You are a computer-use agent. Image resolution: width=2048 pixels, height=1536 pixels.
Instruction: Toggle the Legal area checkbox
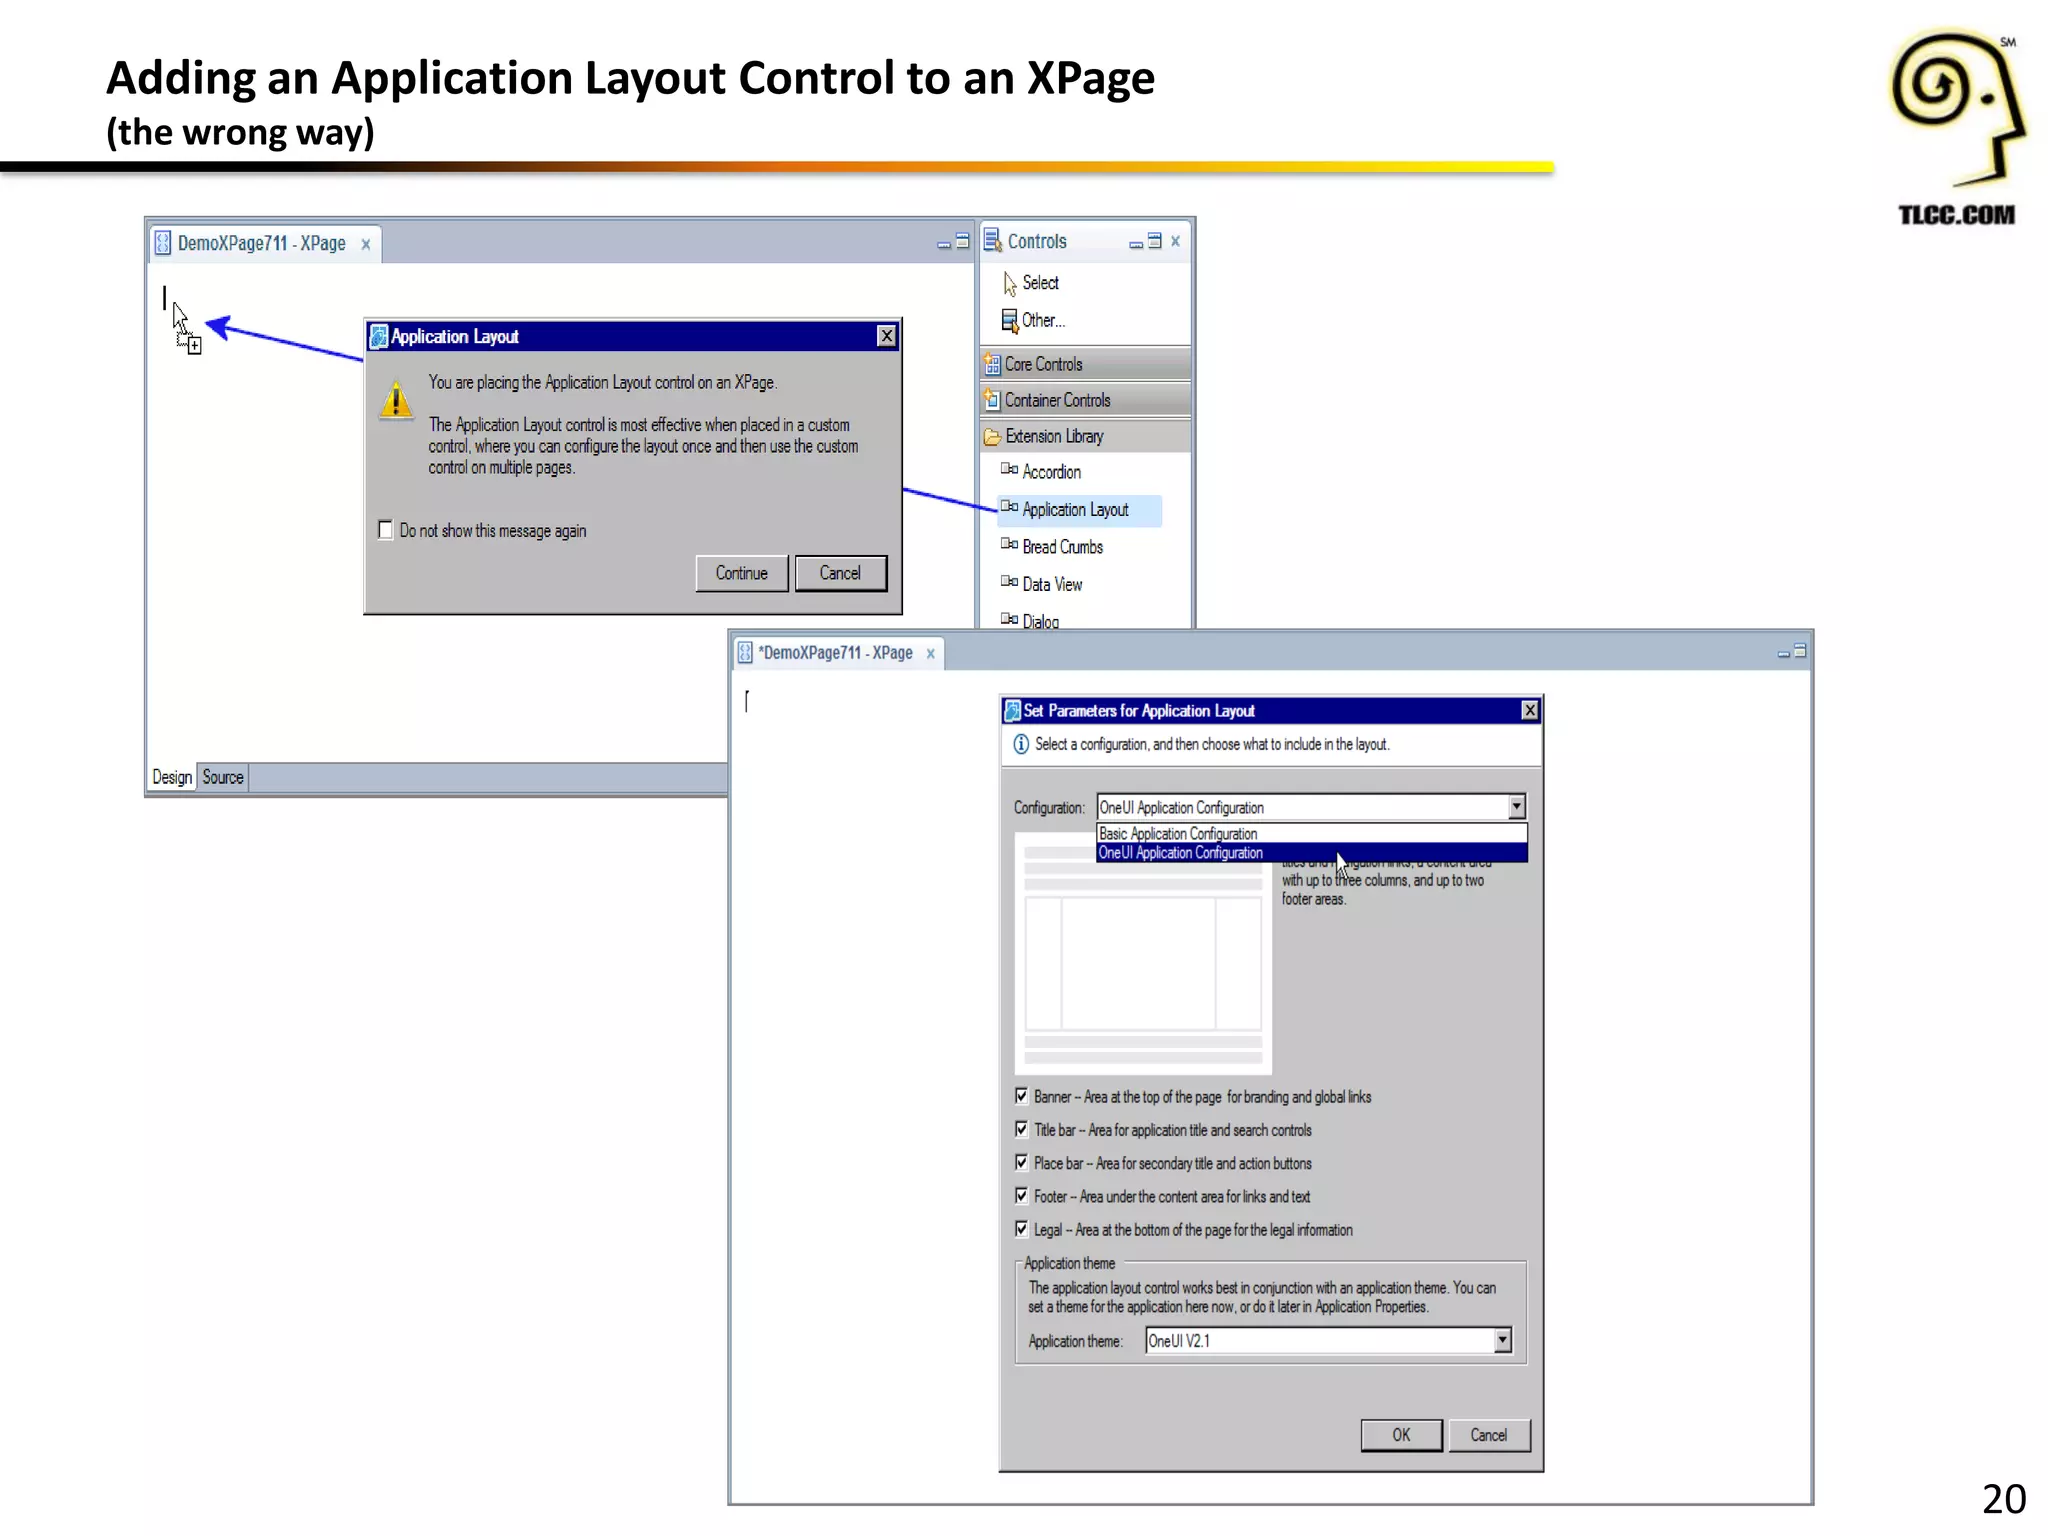pos(1021,1228)
